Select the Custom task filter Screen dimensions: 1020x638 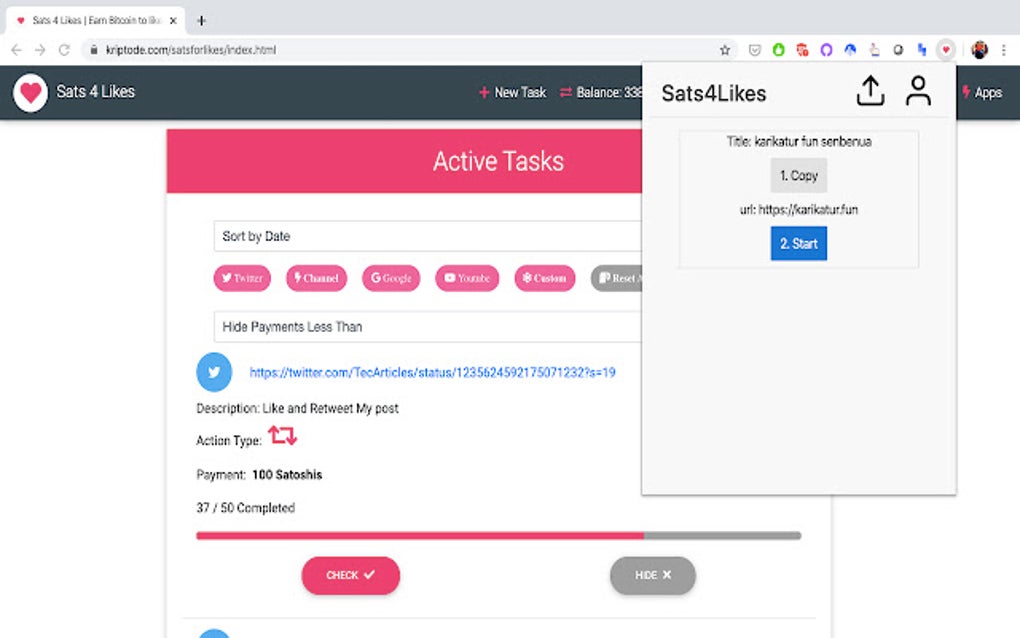tap(544, 278)
